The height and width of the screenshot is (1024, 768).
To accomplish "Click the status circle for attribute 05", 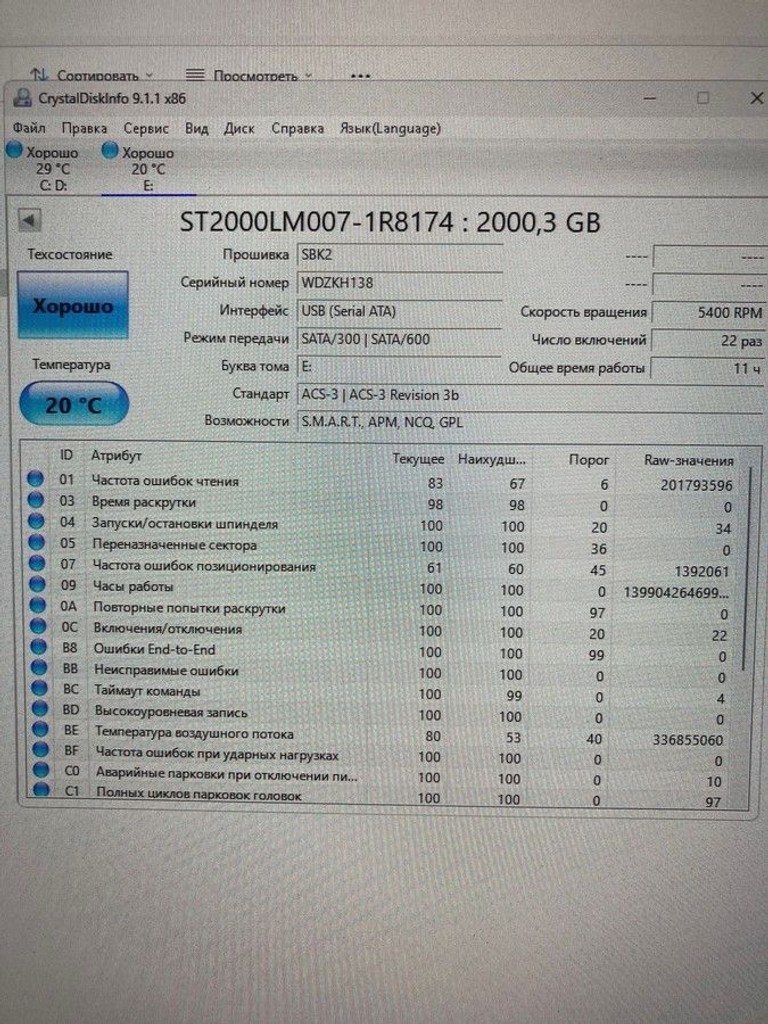I will coord(37,542).
